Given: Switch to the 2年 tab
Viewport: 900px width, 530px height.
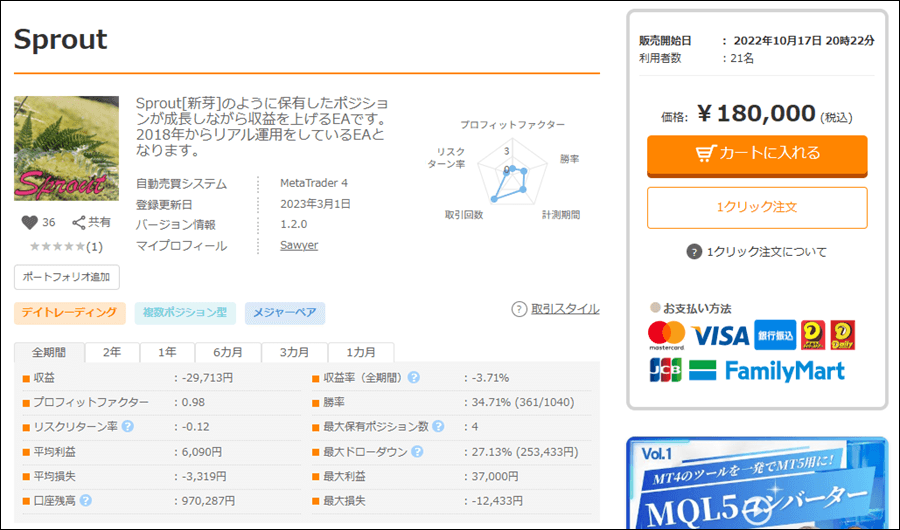Looking at the screenshot, I should click(112, 353).
